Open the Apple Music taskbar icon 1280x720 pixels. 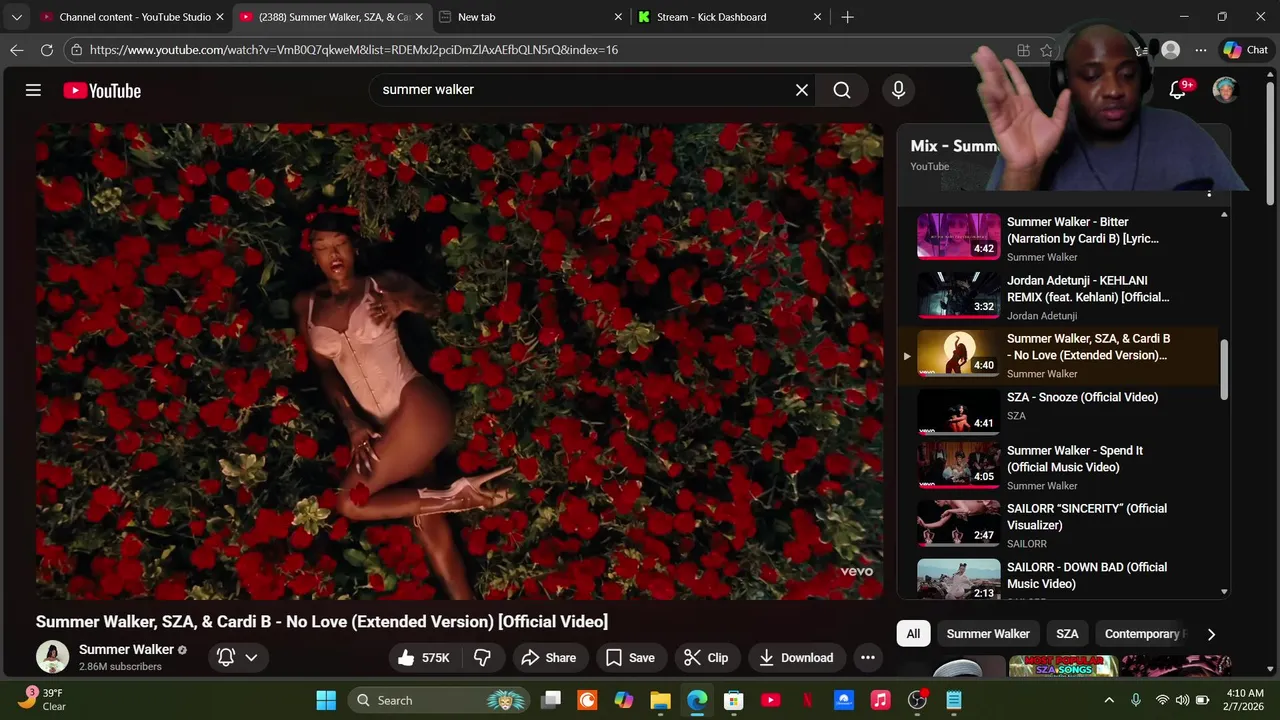[880, 700]
